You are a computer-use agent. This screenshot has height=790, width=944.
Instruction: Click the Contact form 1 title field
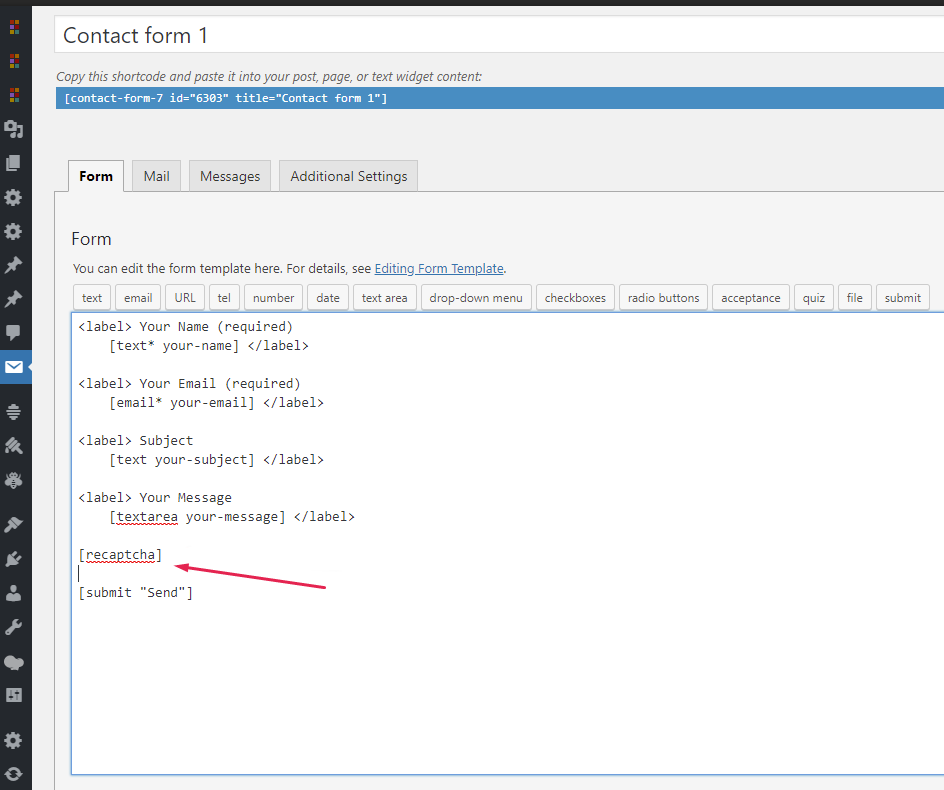tap(500, 36)
